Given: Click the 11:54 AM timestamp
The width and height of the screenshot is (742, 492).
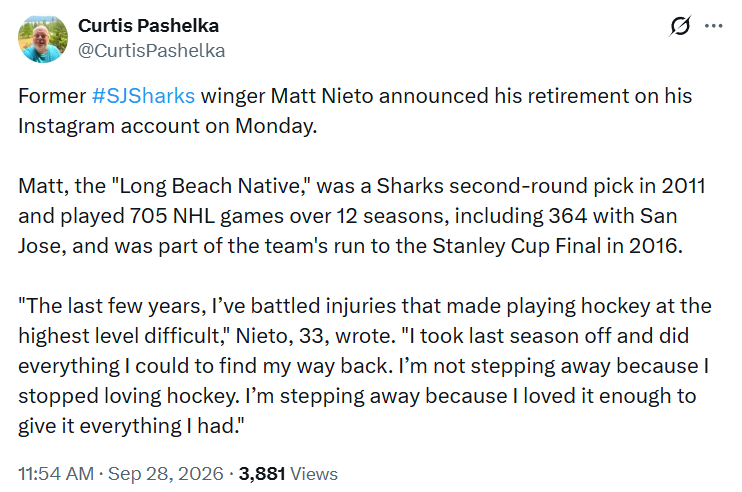Looking at the screenshot, I should pos(56,474).
